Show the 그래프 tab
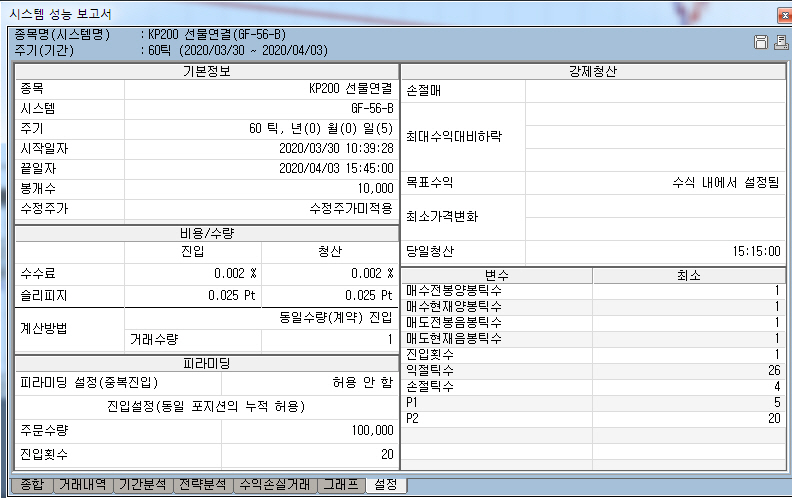793x500 pixels. (340, 485)
